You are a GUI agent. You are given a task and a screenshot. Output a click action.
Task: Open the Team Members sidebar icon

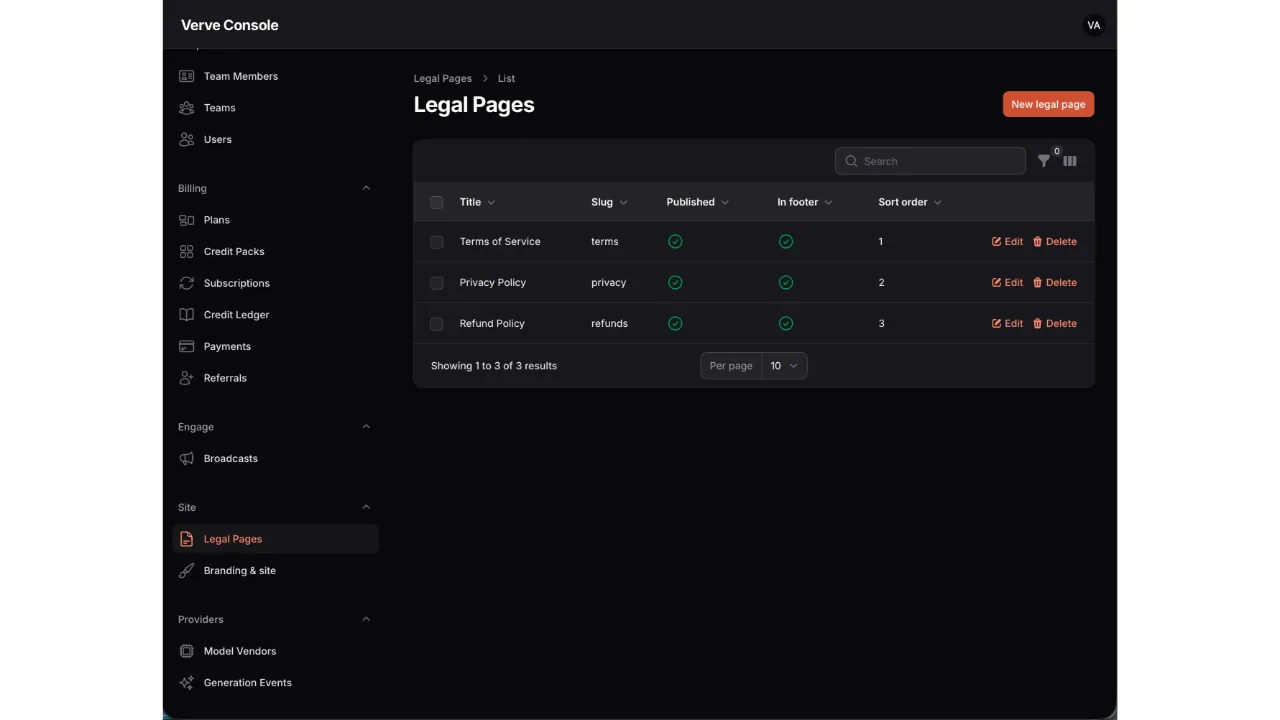coord(186,76)
